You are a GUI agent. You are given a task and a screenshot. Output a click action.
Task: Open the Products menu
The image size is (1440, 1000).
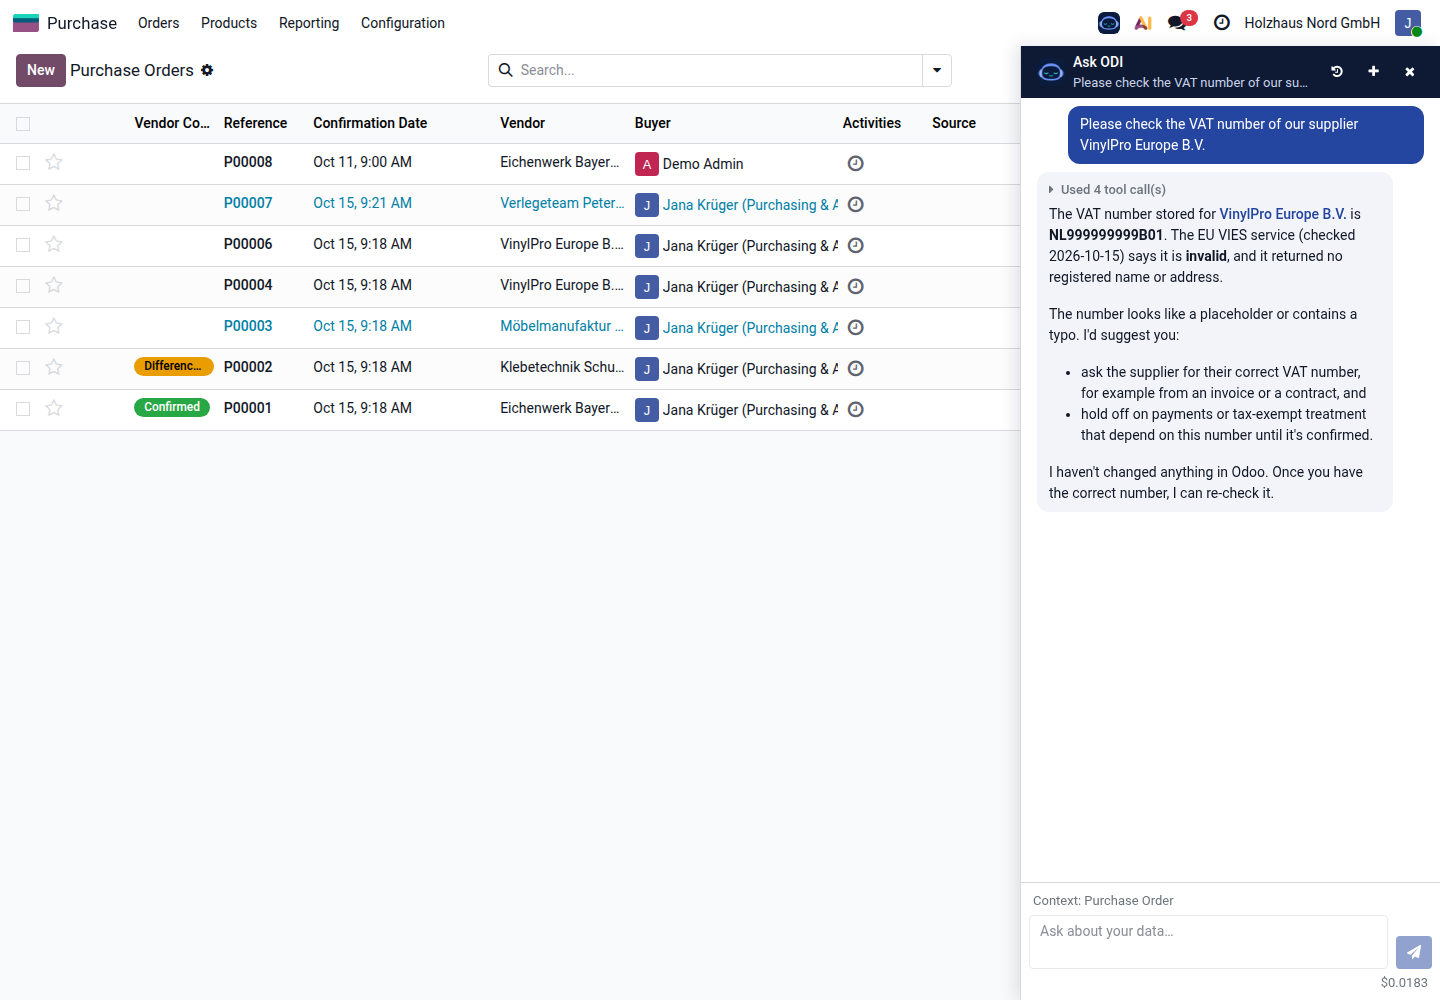[x=229, y=23]
